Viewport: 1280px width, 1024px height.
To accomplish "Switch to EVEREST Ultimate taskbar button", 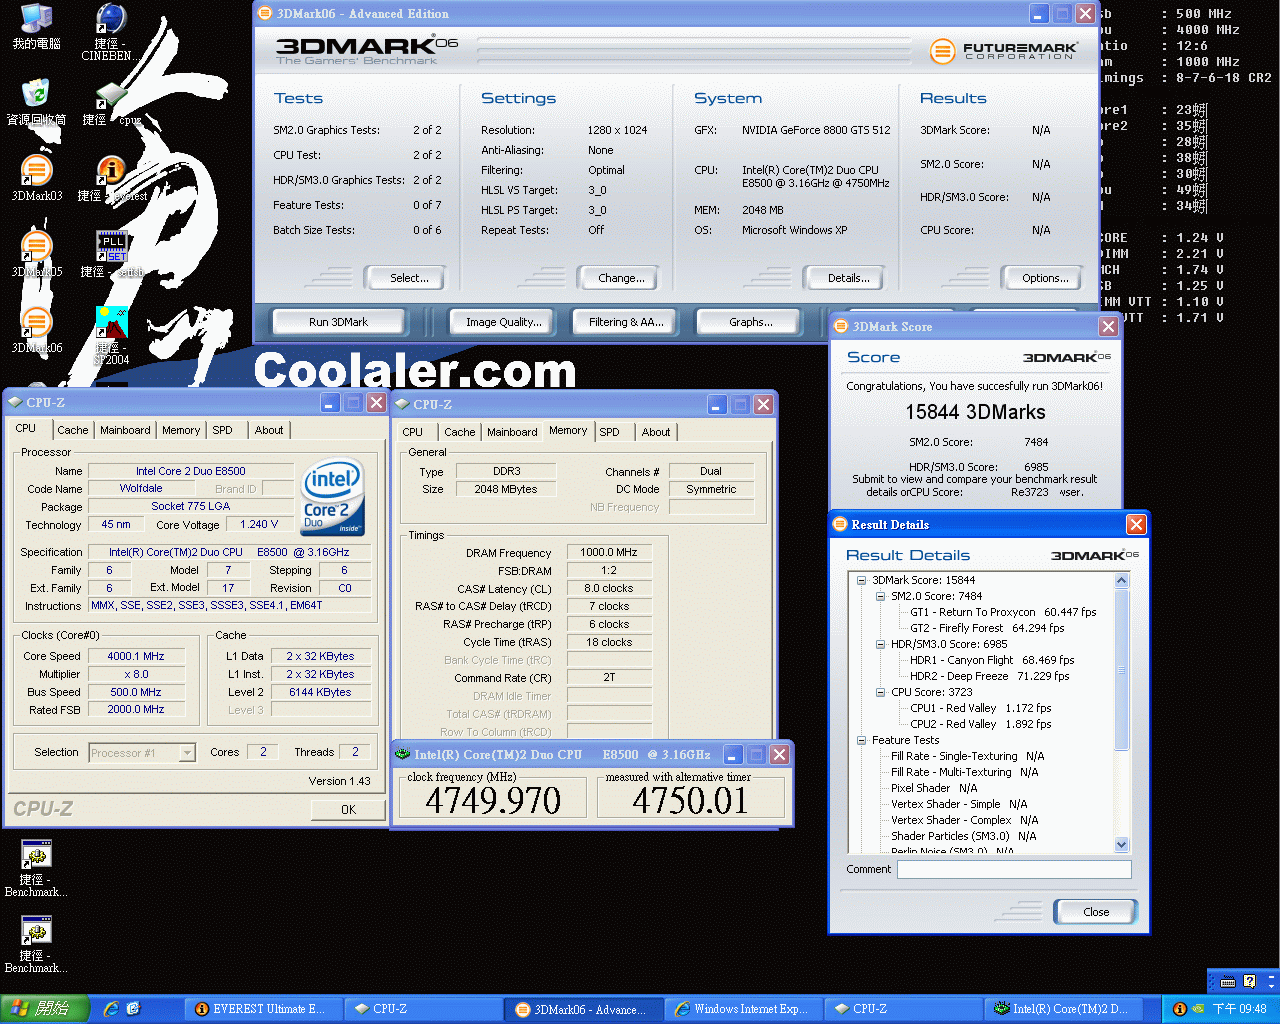I will pos(266,1009).
